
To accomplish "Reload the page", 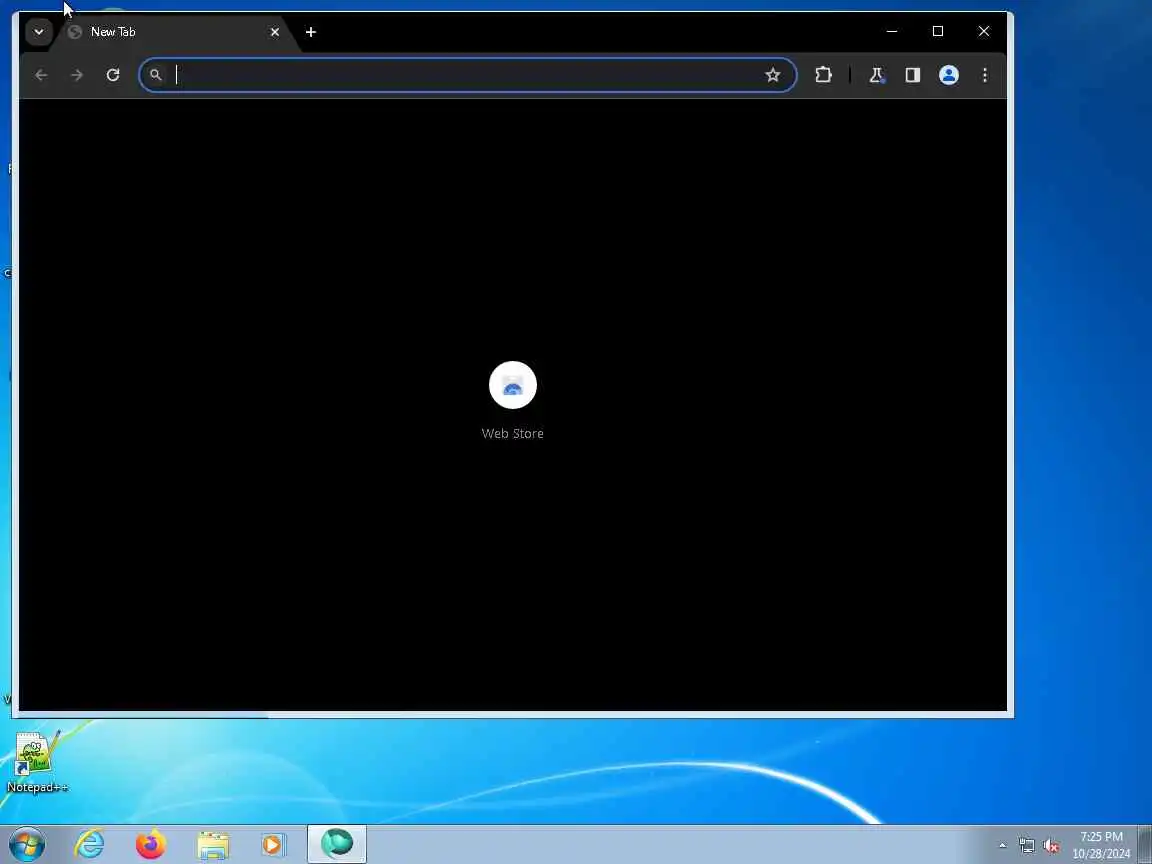I will click(112, 75).
